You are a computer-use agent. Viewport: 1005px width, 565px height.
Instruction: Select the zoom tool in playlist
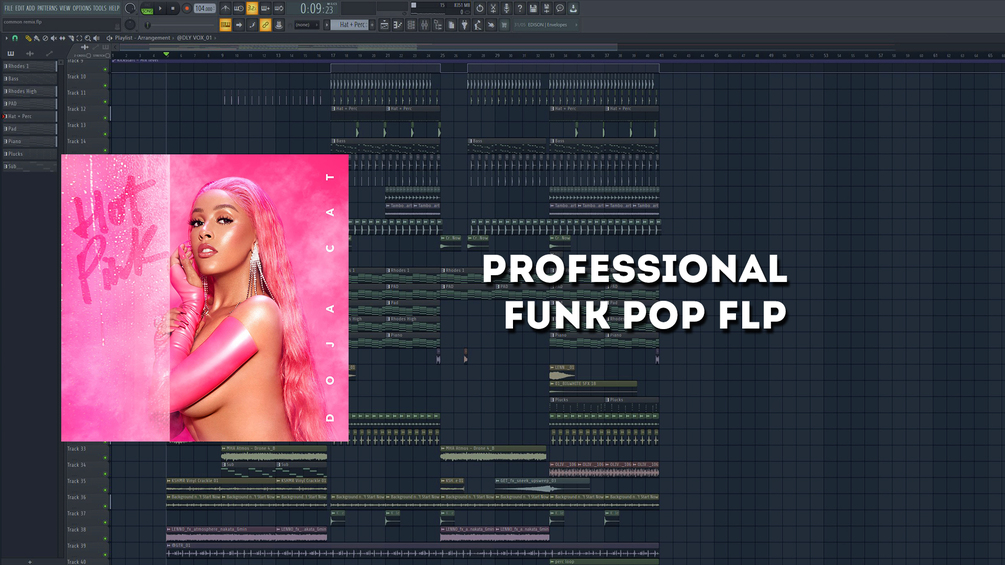tap(88, 38)
